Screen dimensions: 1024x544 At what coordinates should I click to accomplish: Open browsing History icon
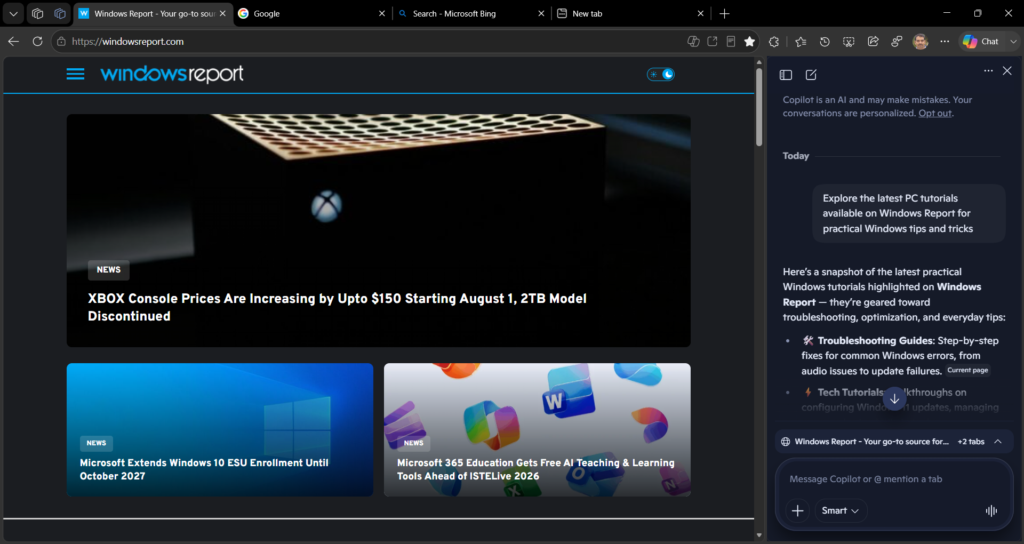click(x=825, y=41)
